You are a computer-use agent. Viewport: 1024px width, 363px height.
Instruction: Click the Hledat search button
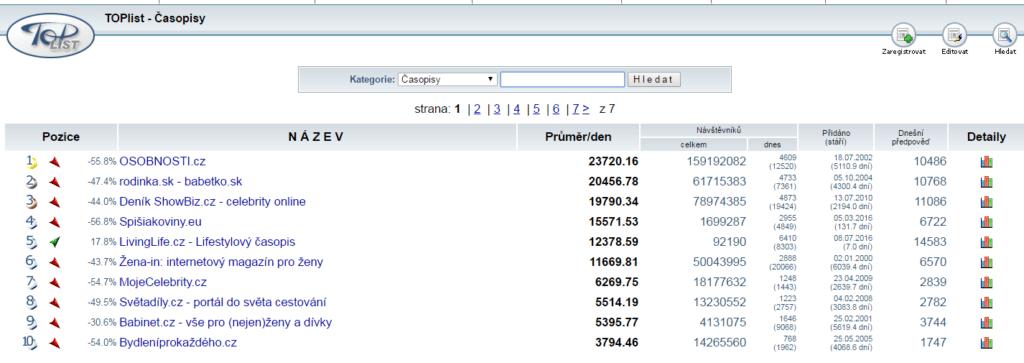tap(654, 80)
